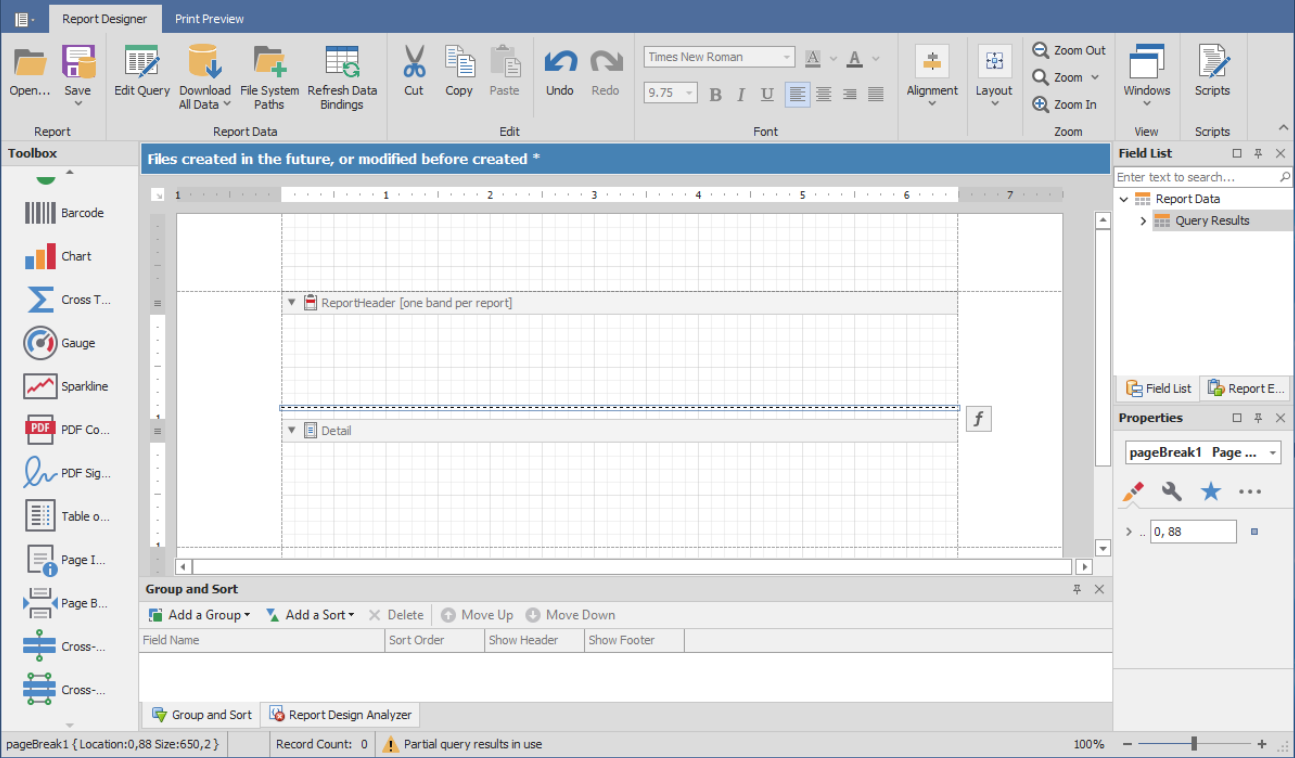Click the Add a Sort button
Screen dimensions: 1295x758
pos(310,615)
